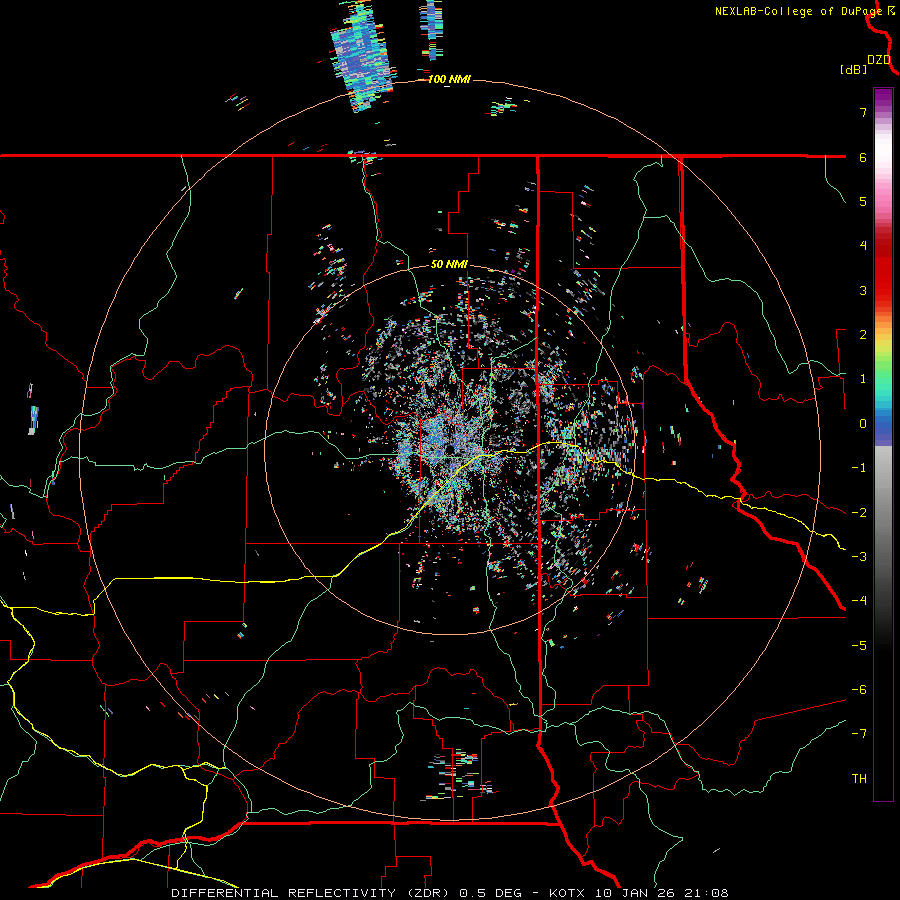Click the 5 value on color scale

click(x=863, y=201)
